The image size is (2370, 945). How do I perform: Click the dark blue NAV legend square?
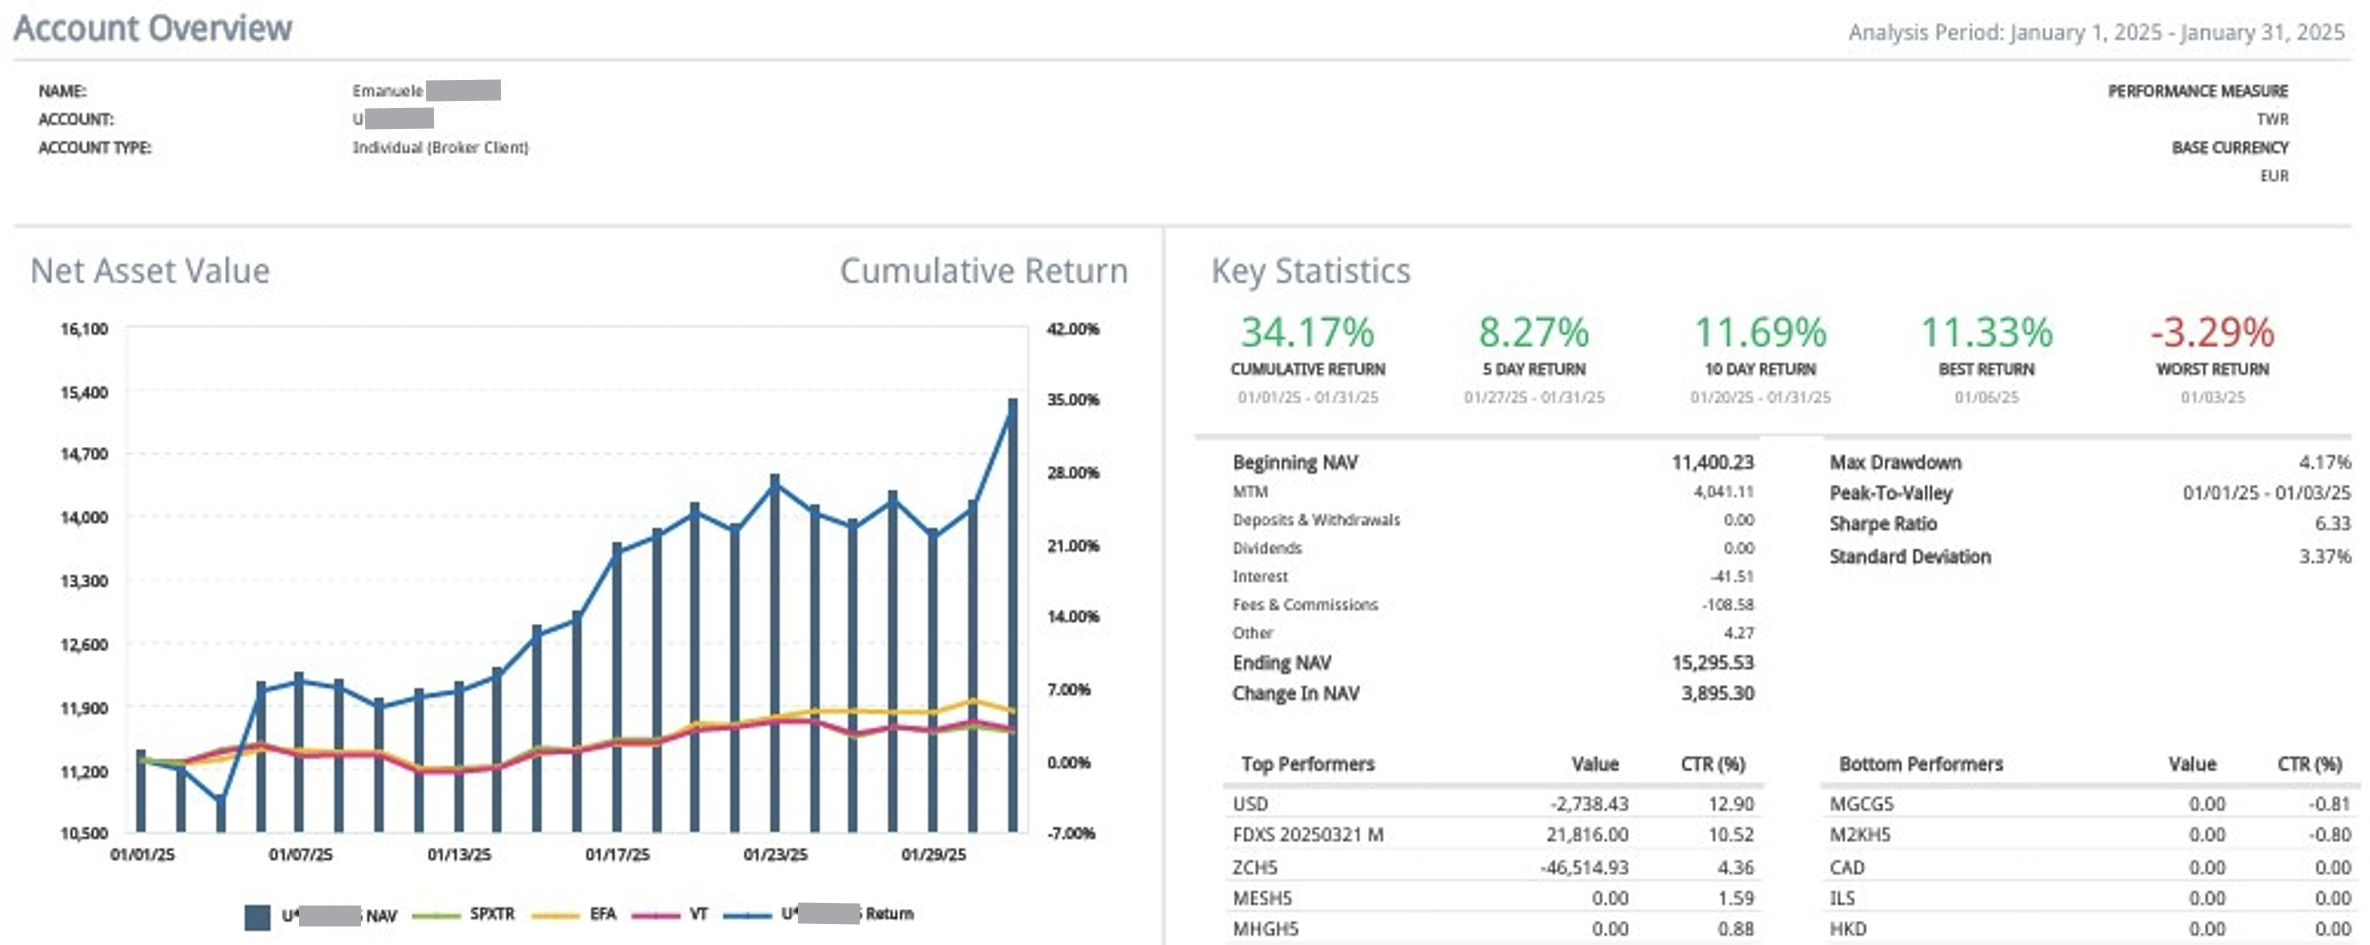pos(257,916)
